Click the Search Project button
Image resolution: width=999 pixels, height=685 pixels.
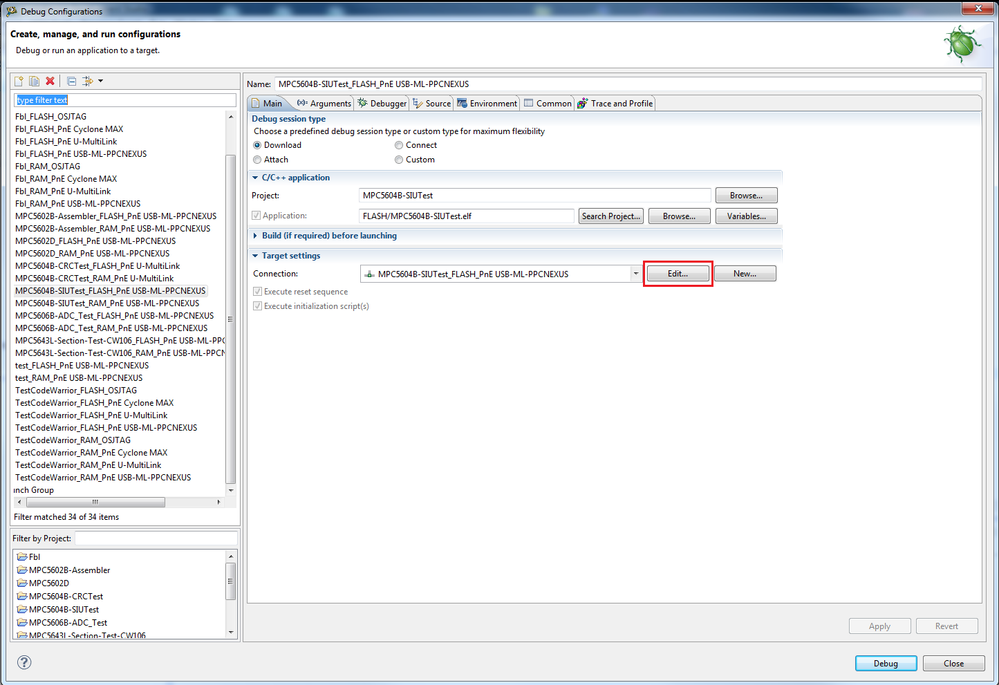tap(610, 216)
